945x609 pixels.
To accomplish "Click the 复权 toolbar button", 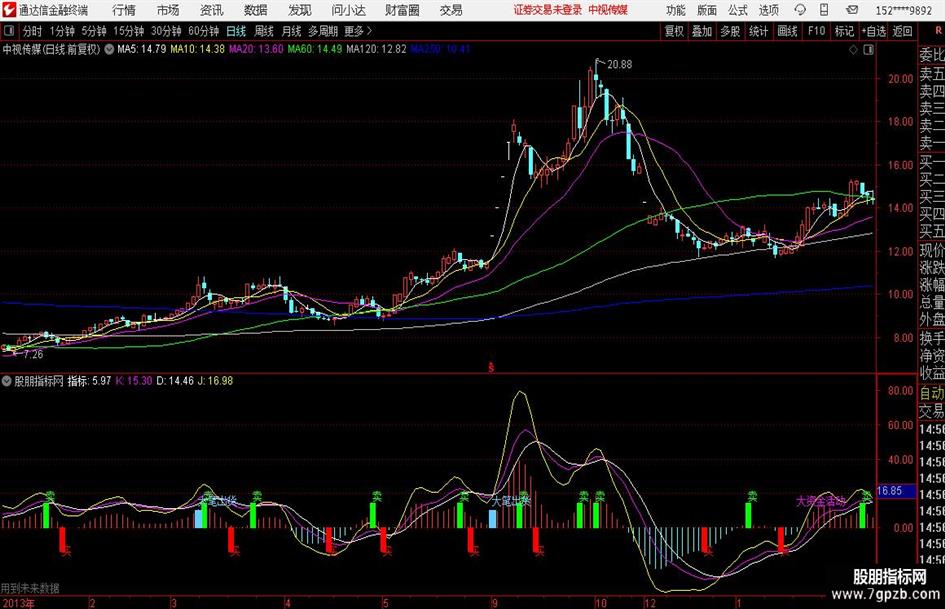I will [x=674, y=31].
